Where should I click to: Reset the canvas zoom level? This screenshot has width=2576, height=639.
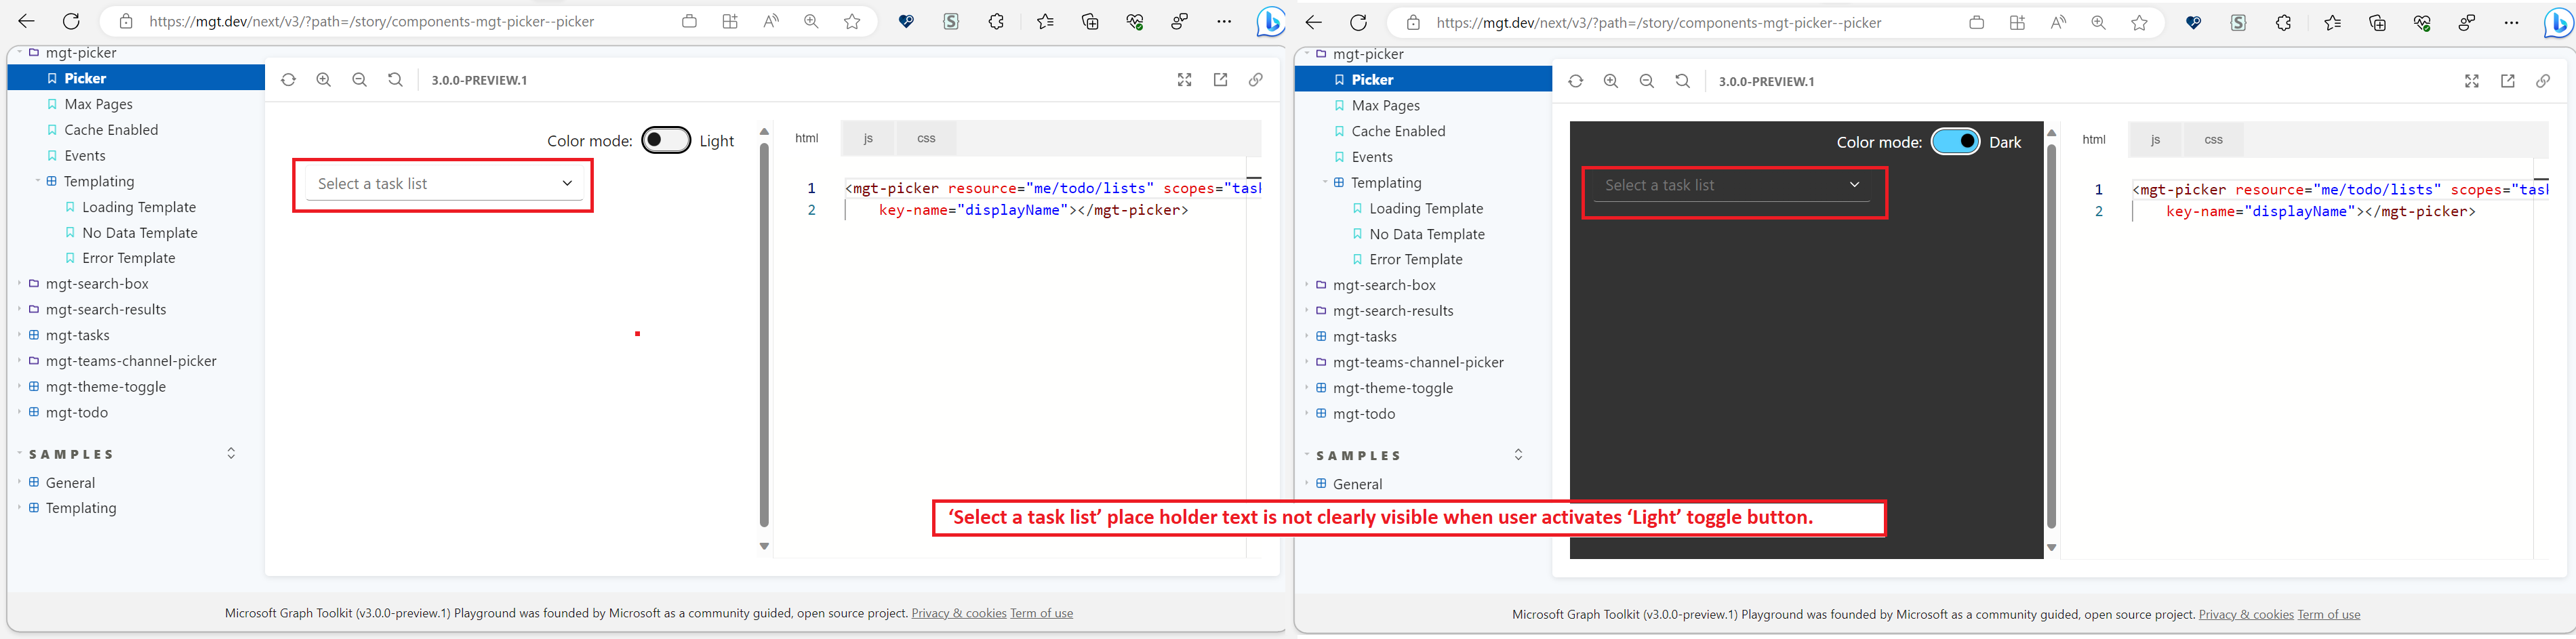[x=395, y=79]
